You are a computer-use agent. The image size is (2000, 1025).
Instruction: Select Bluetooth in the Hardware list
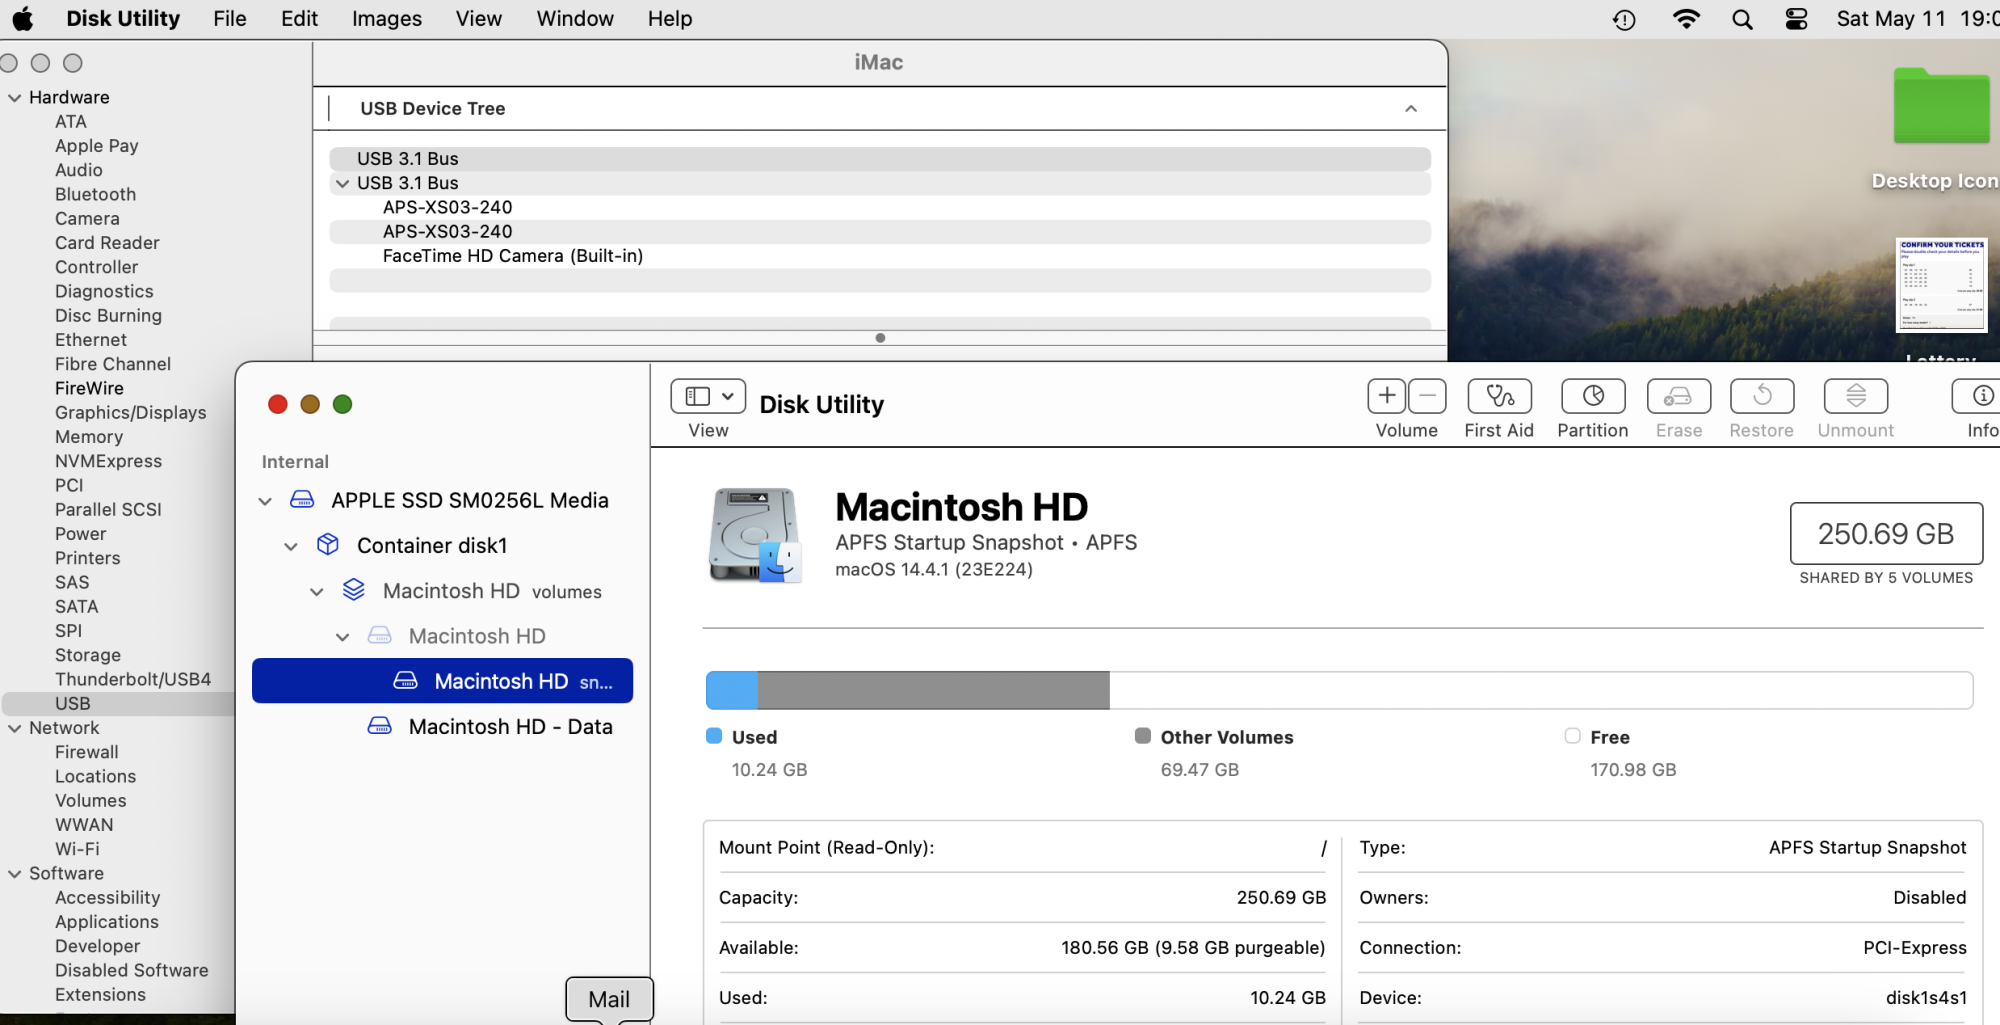point(95,194)
